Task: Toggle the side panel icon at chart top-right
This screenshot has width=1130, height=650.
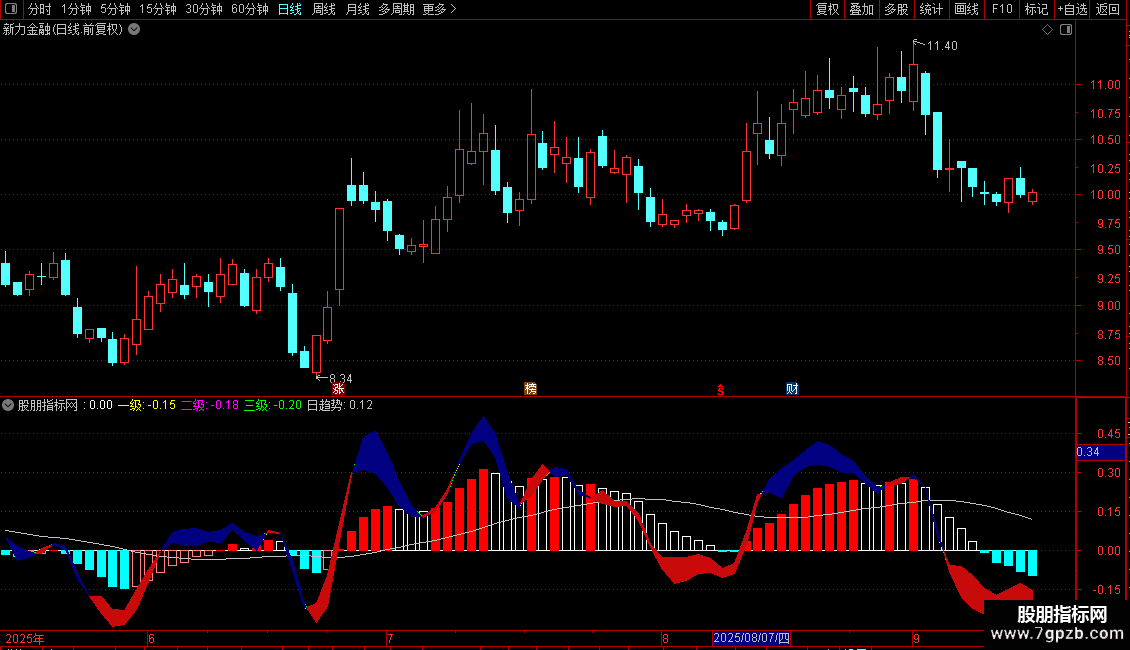Action: pyautogui.click(x=1066, y=30)
